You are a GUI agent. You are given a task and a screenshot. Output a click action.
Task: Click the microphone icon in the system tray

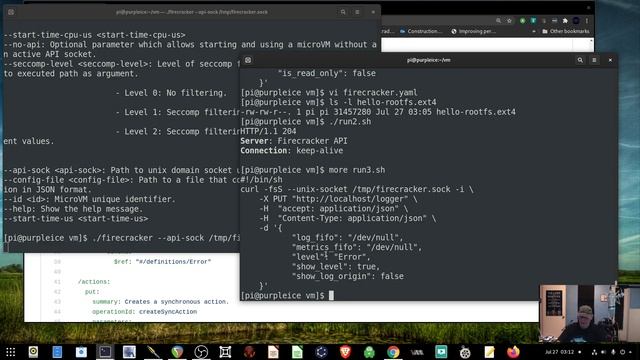coord(613,352)
